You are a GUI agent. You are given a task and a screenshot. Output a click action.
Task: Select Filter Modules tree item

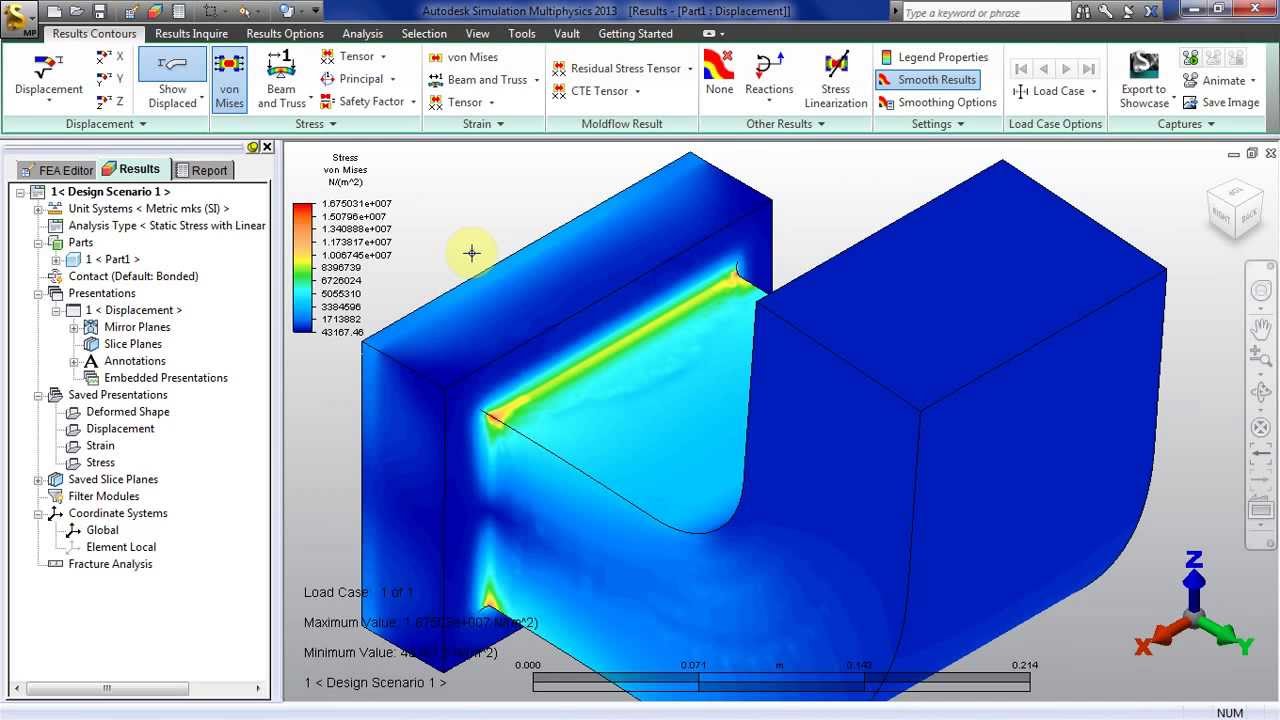103,496
